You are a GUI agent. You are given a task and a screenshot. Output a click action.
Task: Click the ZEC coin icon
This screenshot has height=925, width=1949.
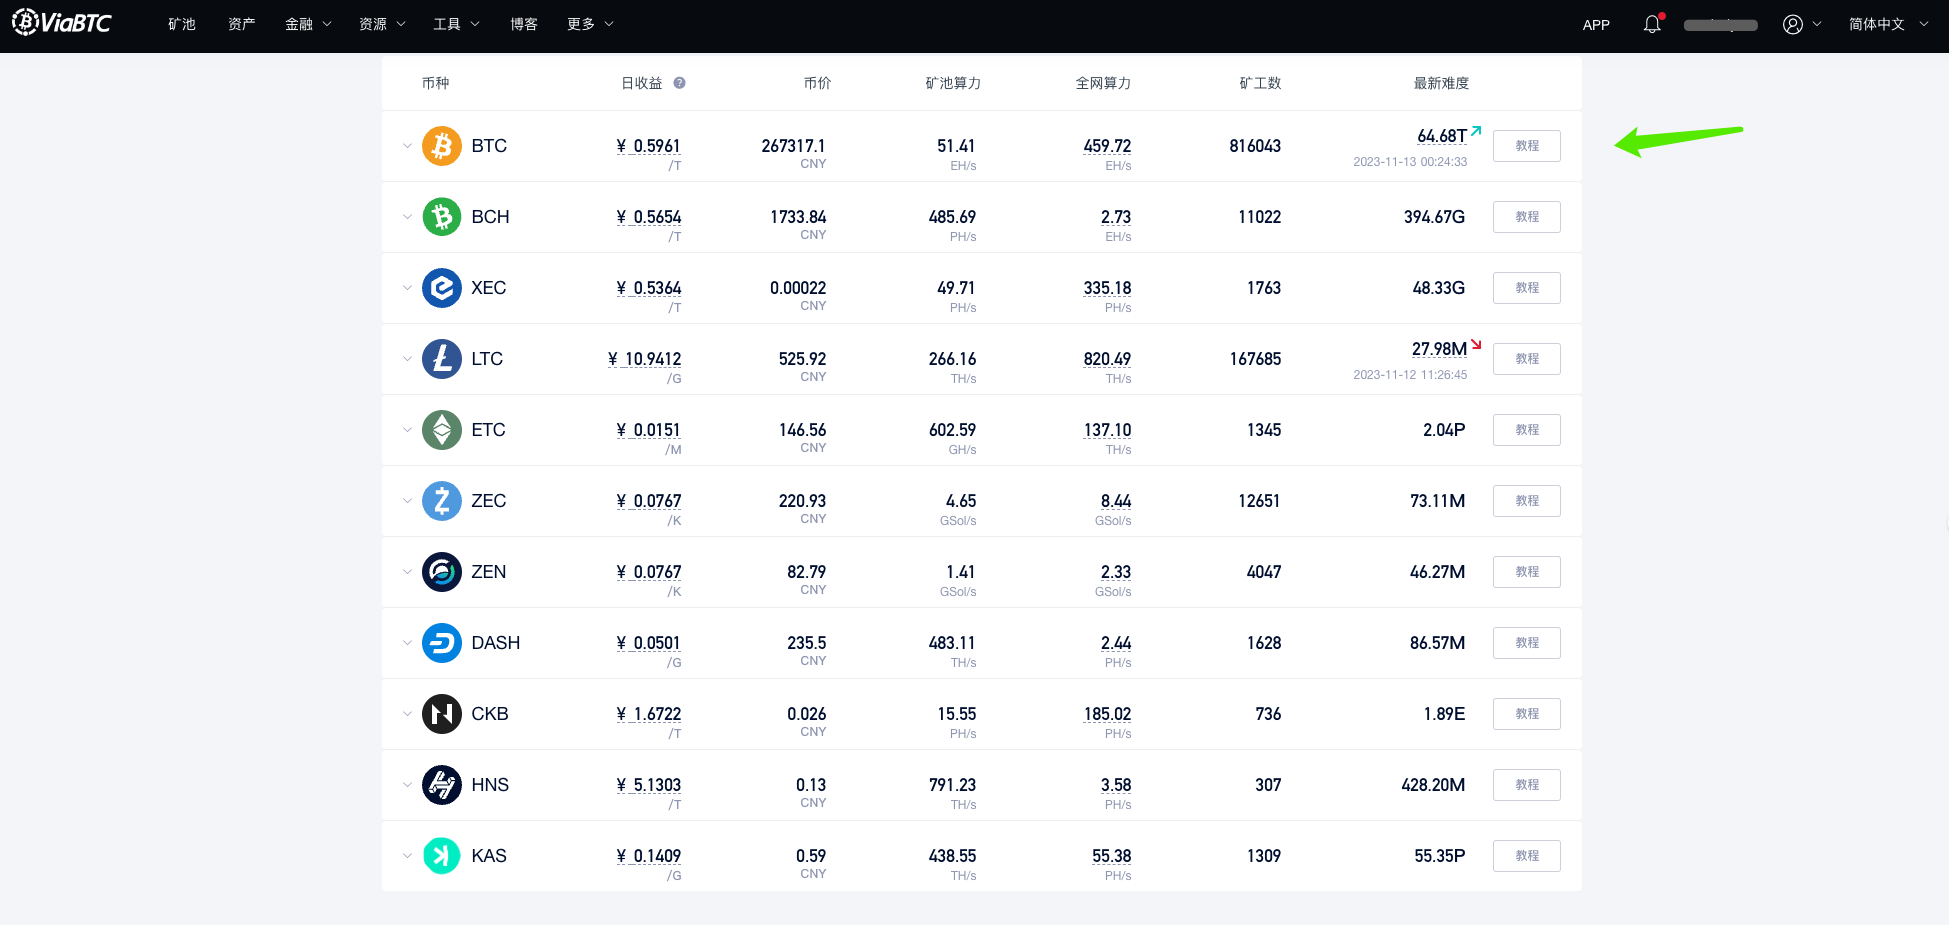pyautogui.click(x=441, y=501)
